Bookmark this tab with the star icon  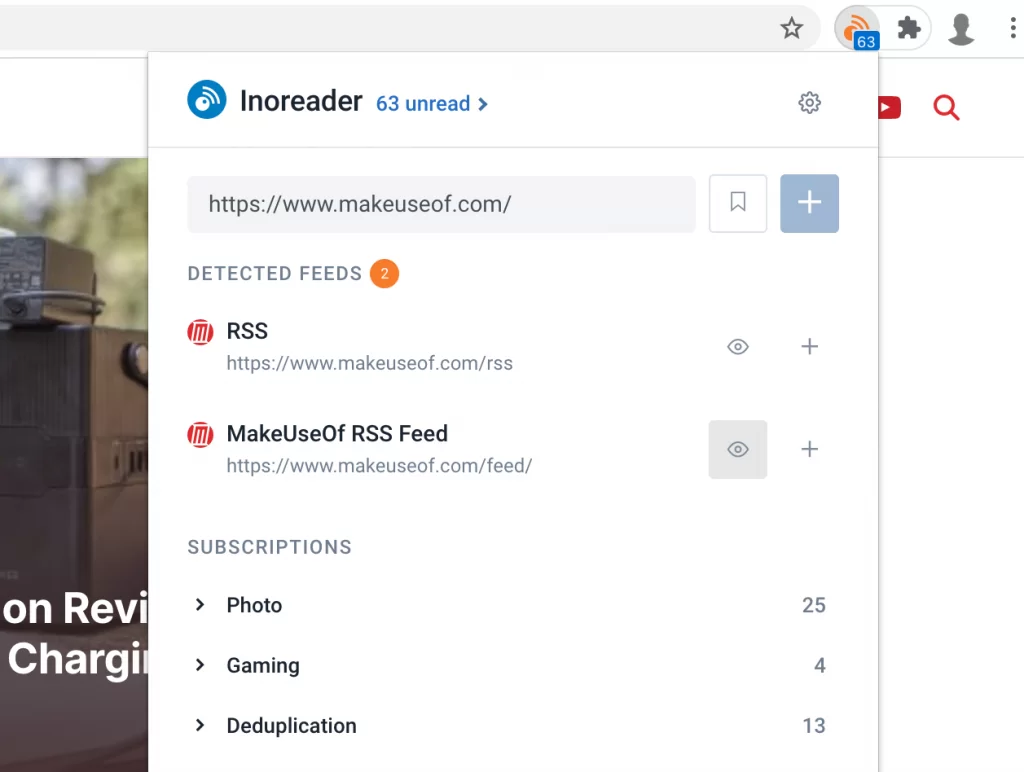tap(792, 28)
